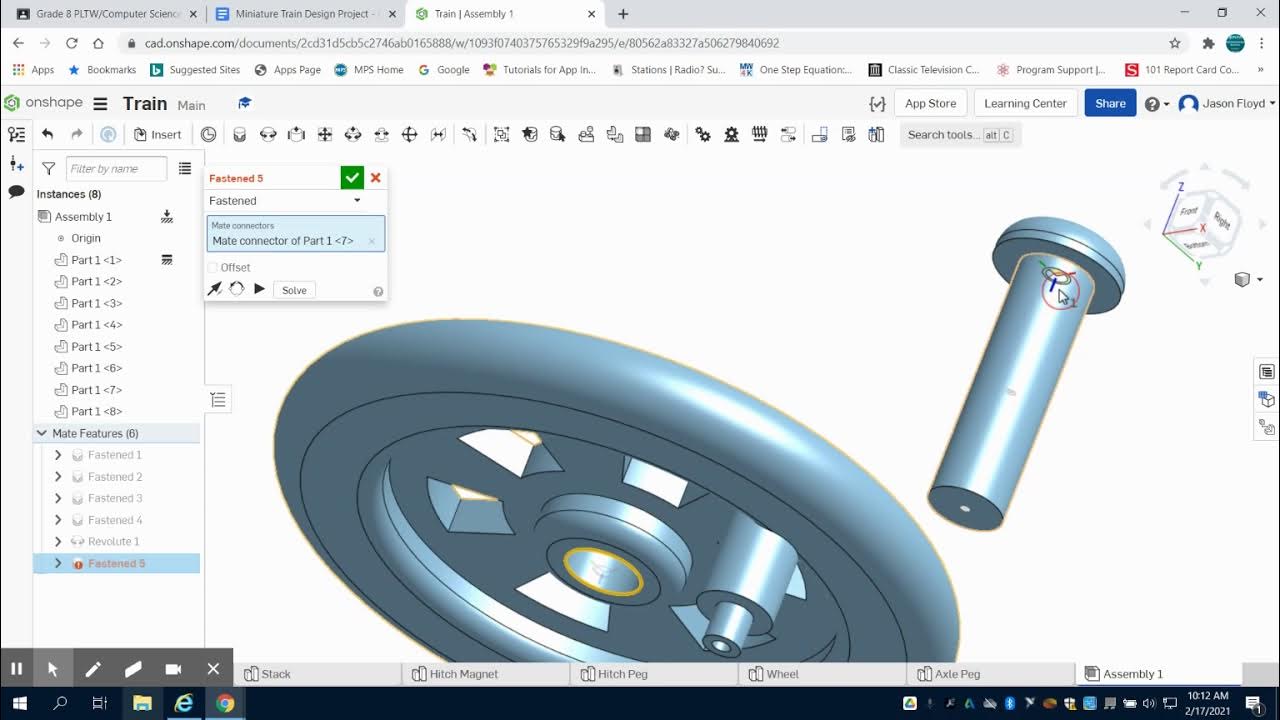This screenshot has width=1280, height=720.
Task: Open the Insert parts and assemblies tool
Action: [158, 134]
